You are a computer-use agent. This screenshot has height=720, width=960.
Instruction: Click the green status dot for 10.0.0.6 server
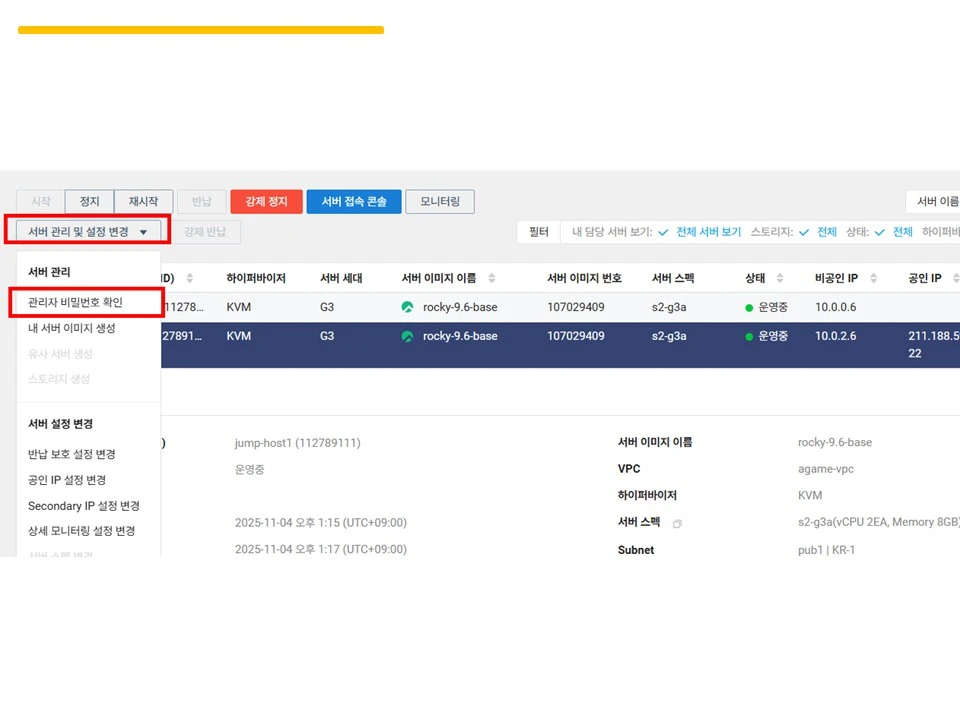(749, 307)
